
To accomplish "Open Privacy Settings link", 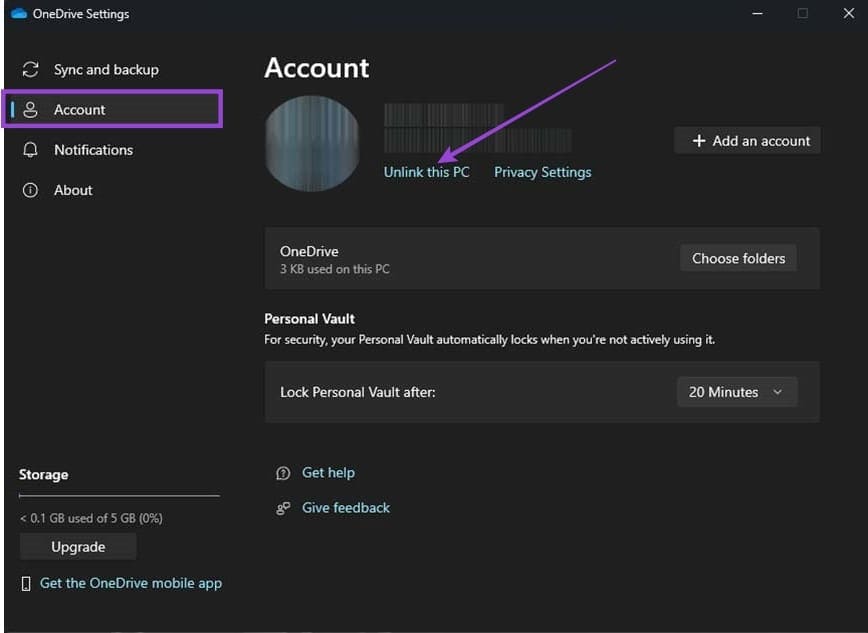I will (x=542, y=172).
